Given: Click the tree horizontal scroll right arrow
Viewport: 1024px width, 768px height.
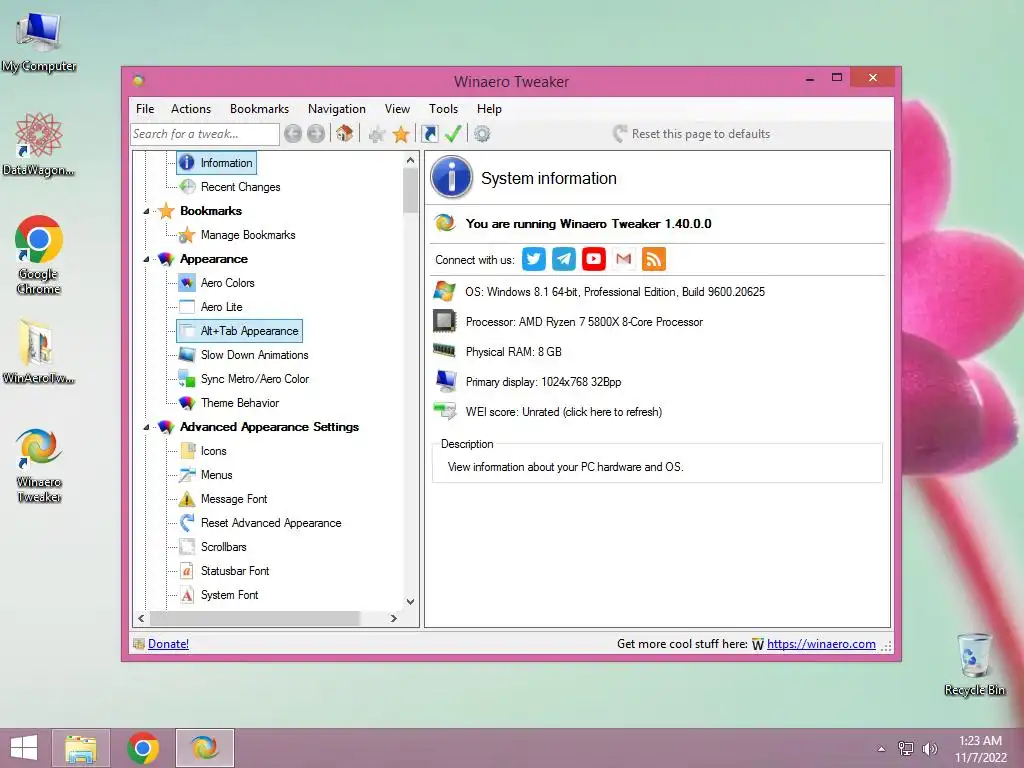Looking at the screenshot, I should [393, 618].
